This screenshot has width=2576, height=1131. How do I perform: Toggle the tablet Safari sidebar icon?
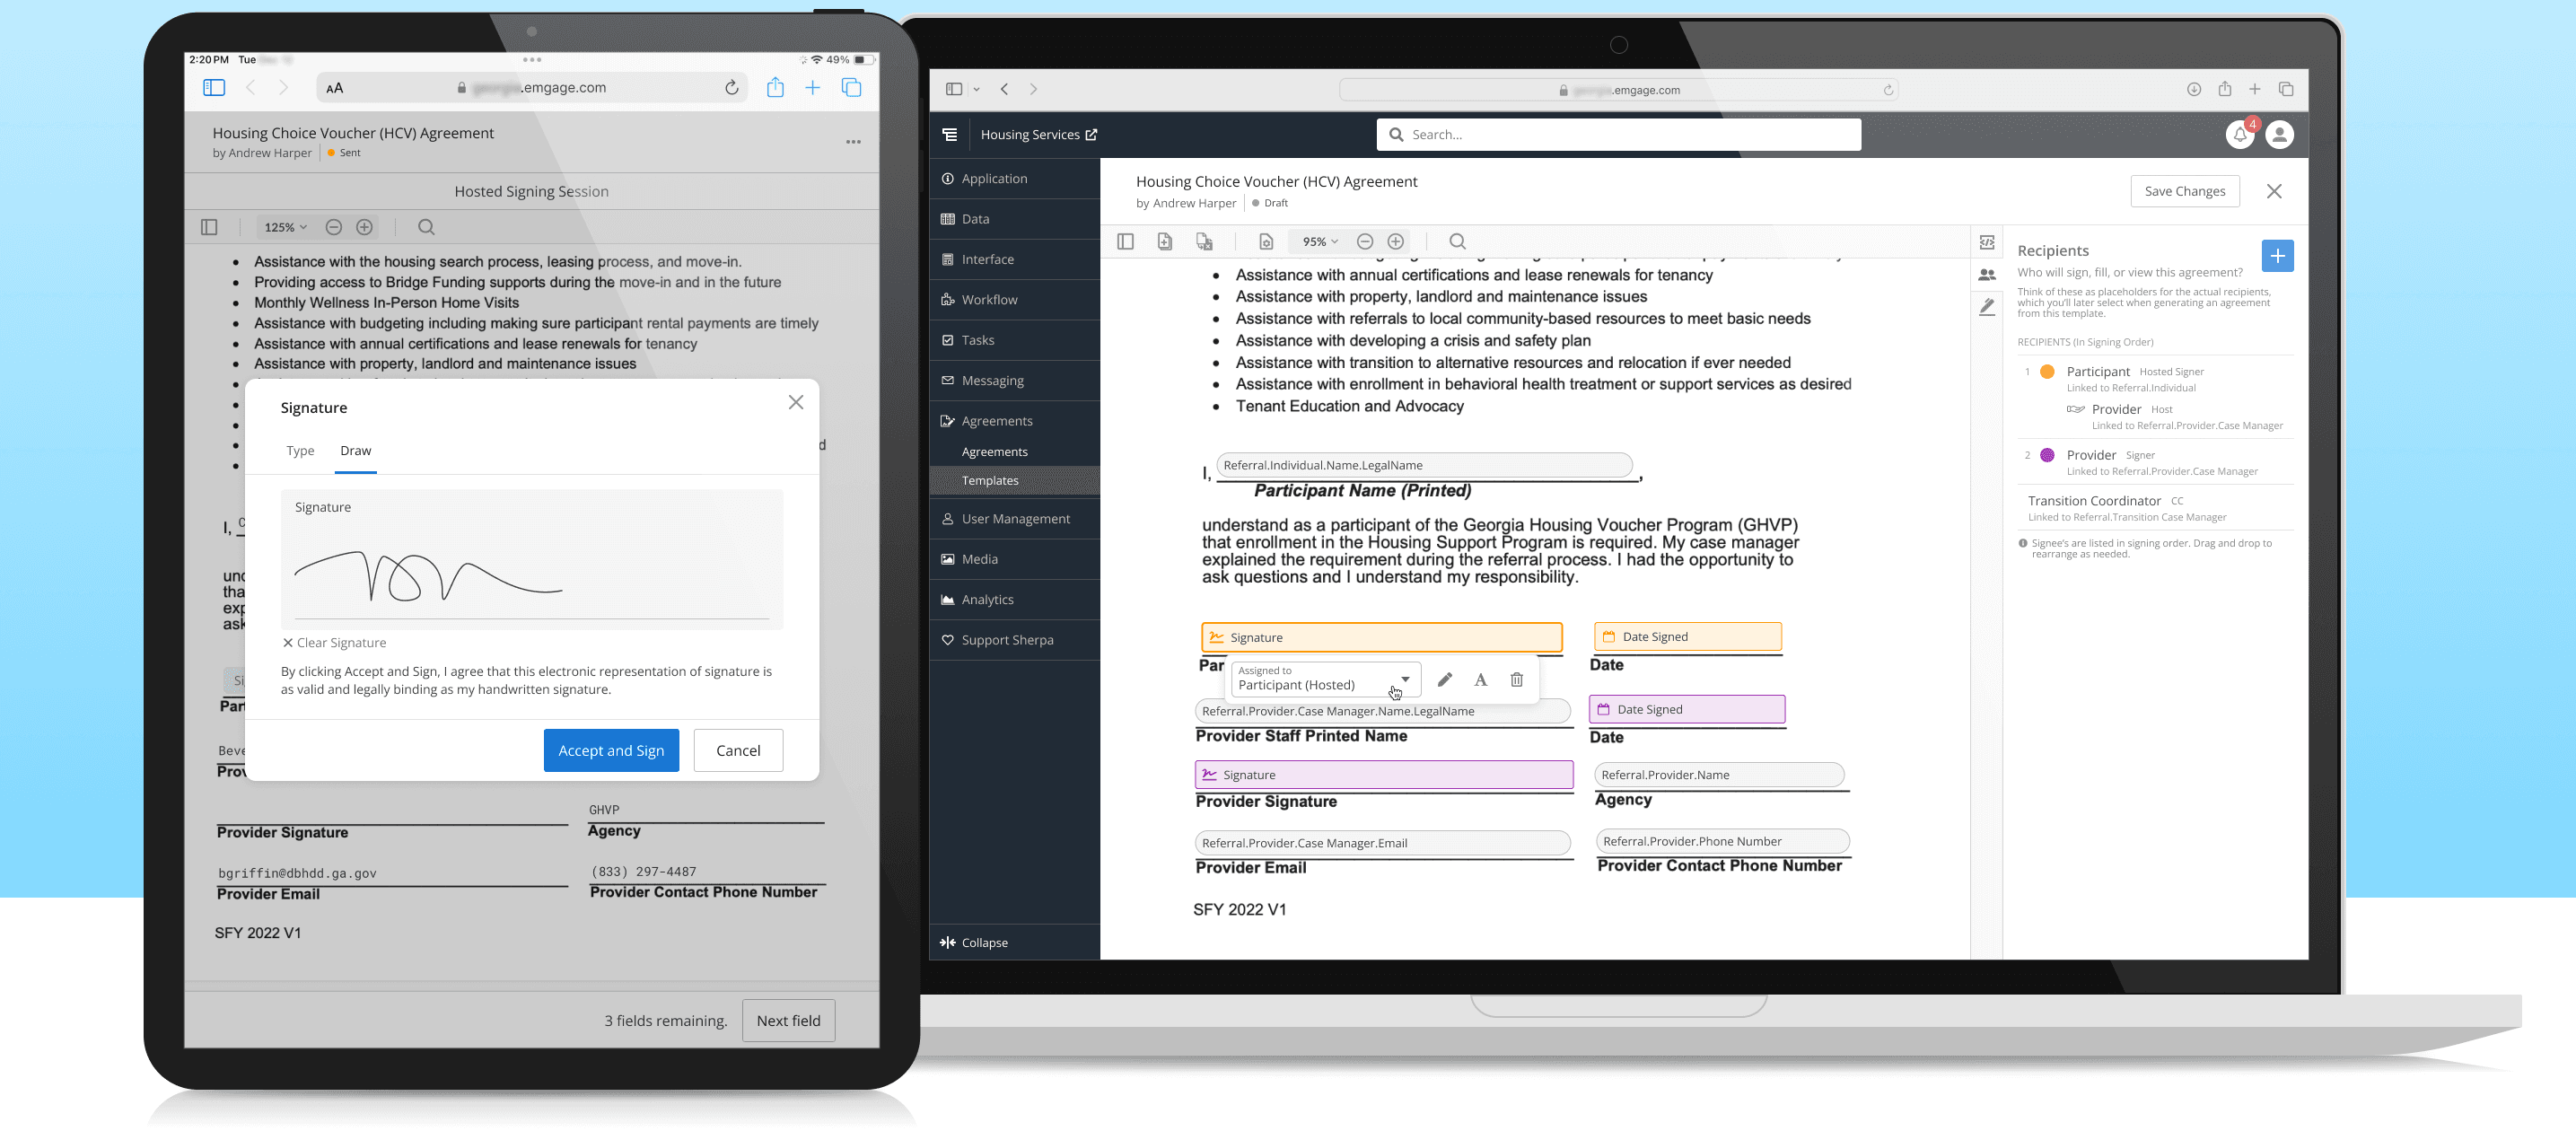pos(214,88)
